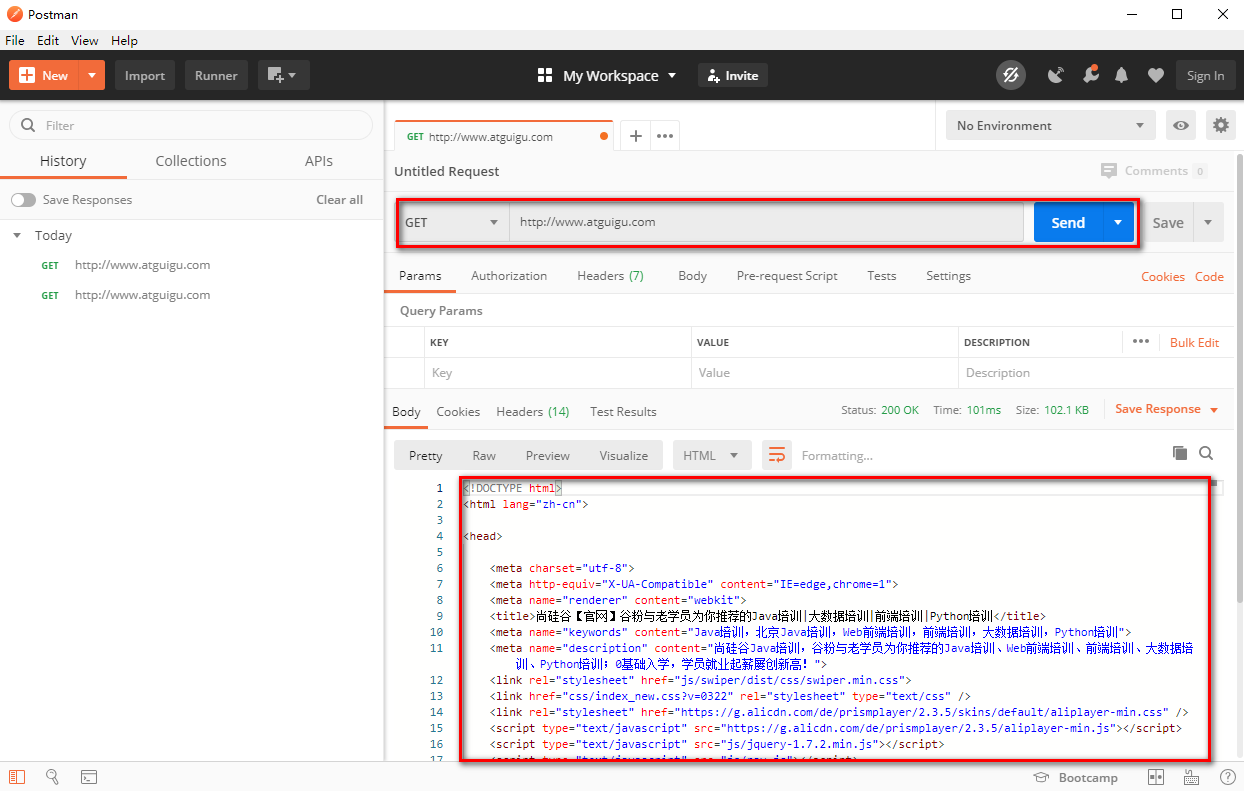Open the Pre-request Script tab
Viewport: 1244px width, 791px height.
787,276
